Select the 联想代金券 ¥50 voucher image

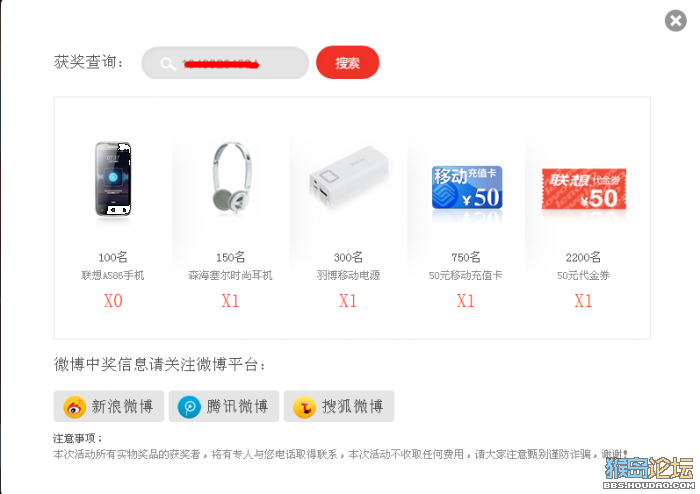point(584,189)
